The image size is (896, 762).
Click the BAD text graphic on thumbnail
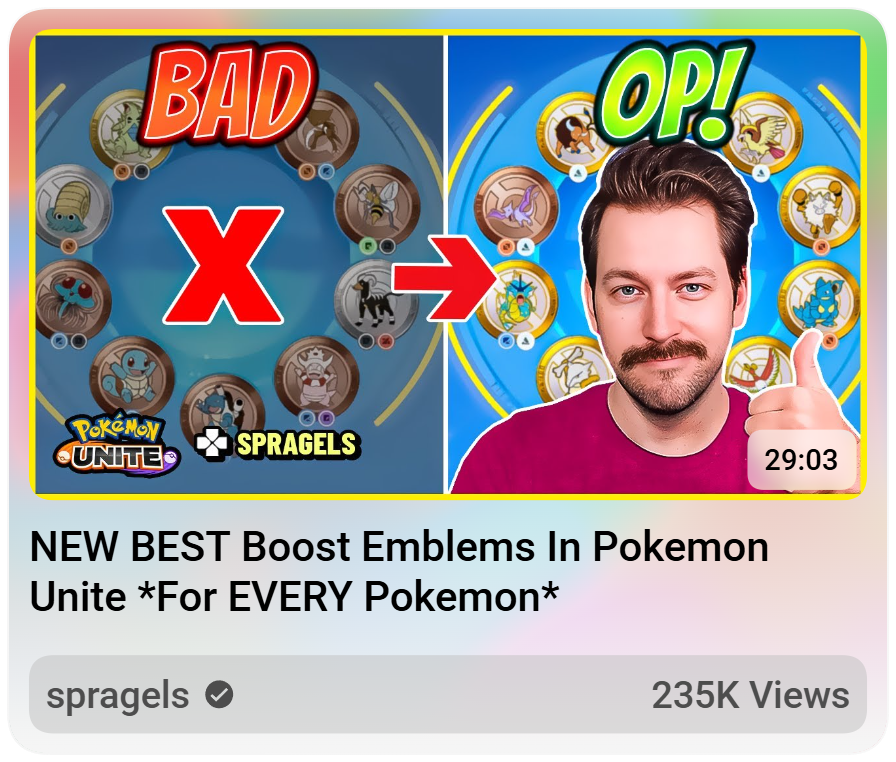[230, 94]
